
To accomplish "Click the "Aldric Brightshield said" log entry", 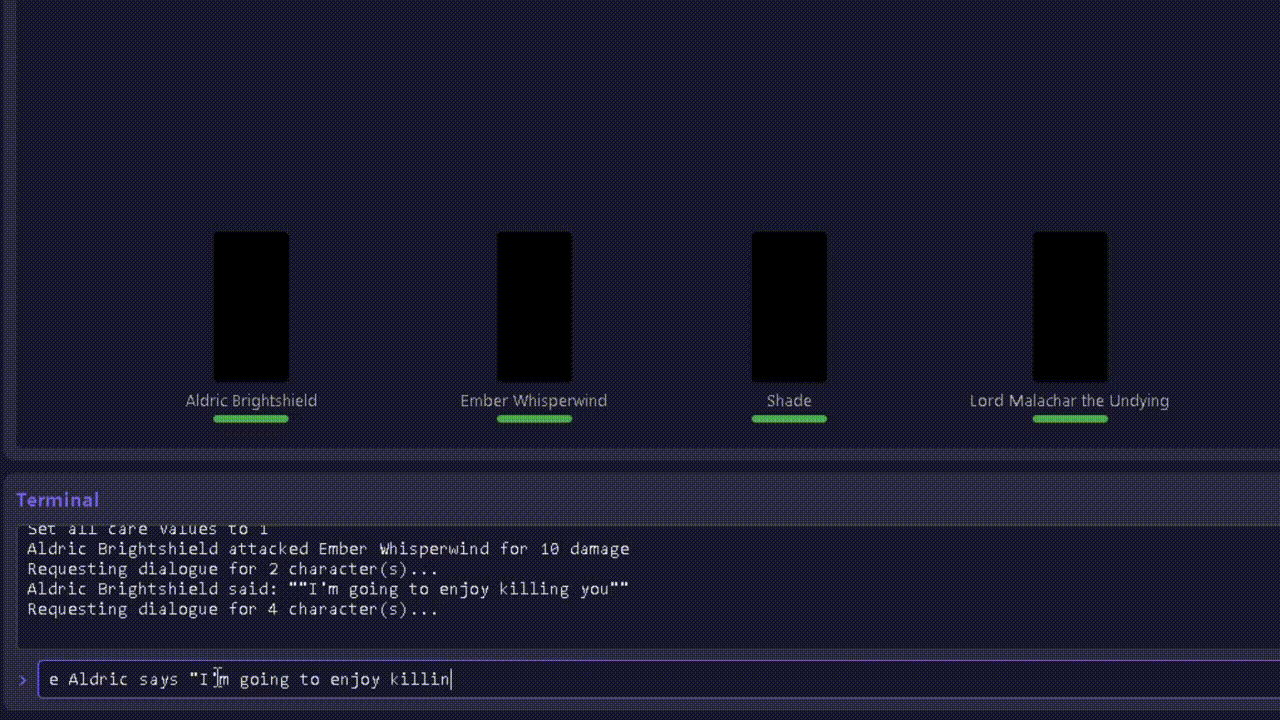I will click(x=328, y=589).
